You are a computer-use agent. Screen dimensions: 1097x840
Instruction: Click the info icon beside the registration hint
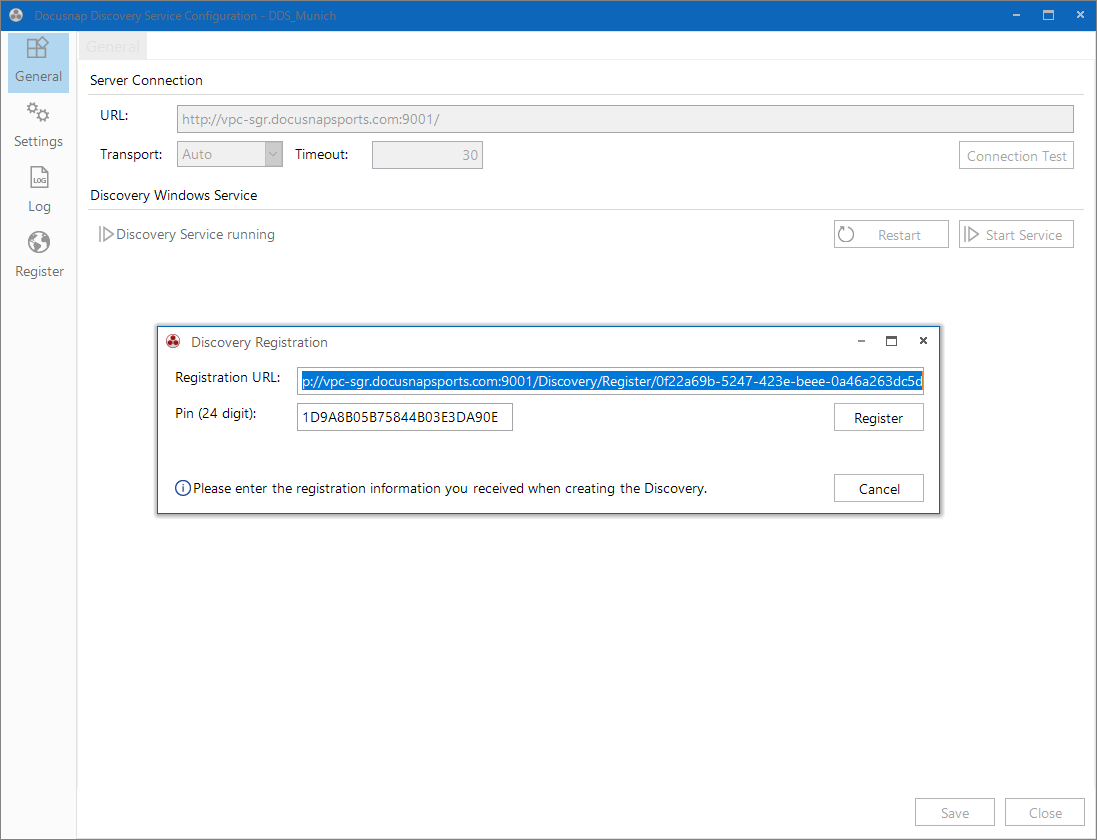click(183, 488)
